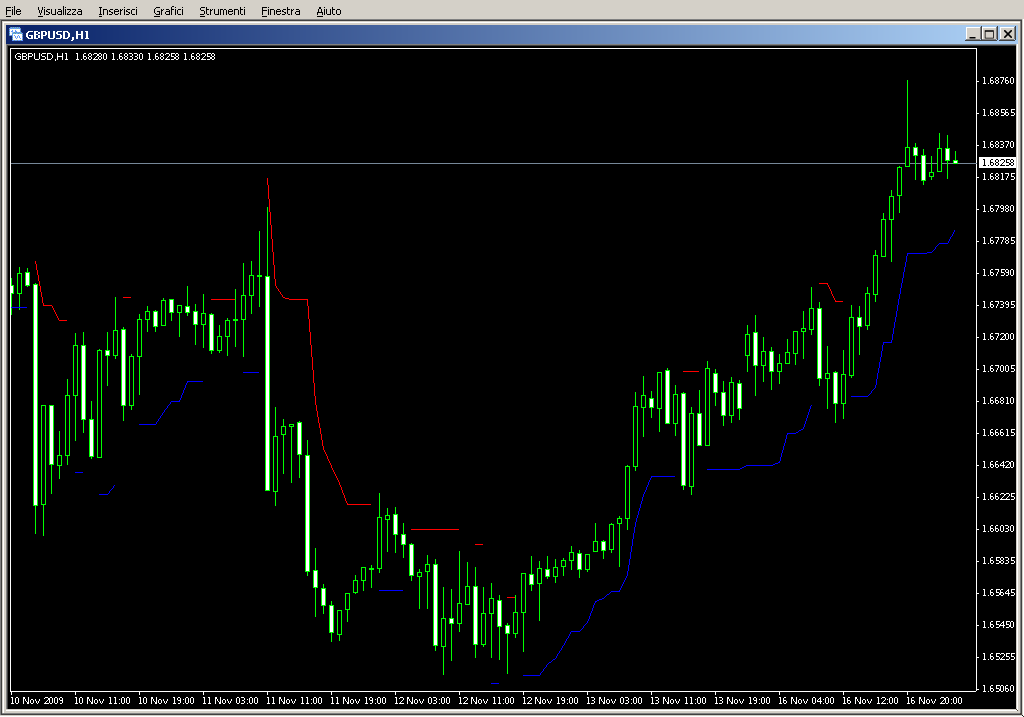The width and height of the screenshot is (1024, 717).
Task: Click the 1.66615 price scale label
Action: click(x=998, y=433)
